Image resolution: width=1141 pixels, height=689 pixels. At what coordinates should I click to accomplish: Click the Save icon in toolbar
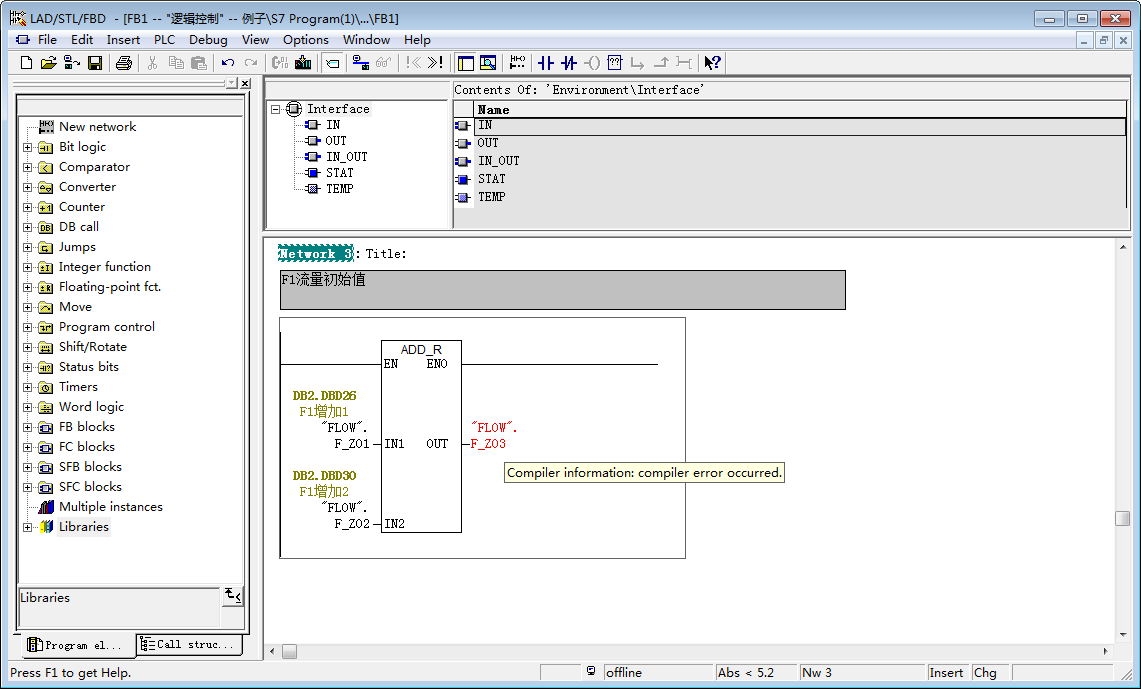(x=95, y=63)
